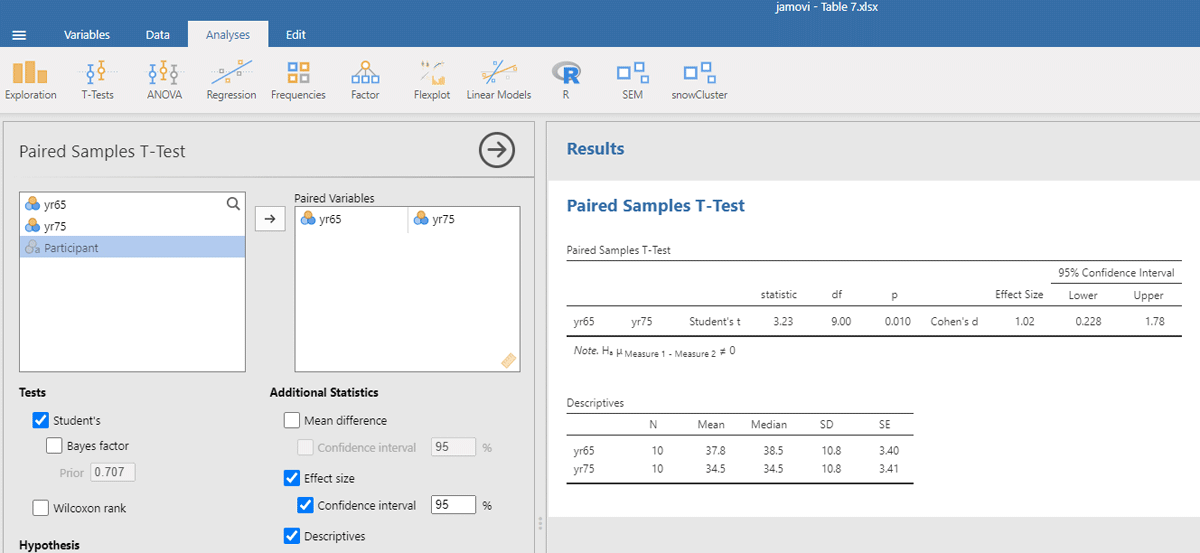Switch to the Data tab
Screen dimensions: 1200x553
pos(157,35)
